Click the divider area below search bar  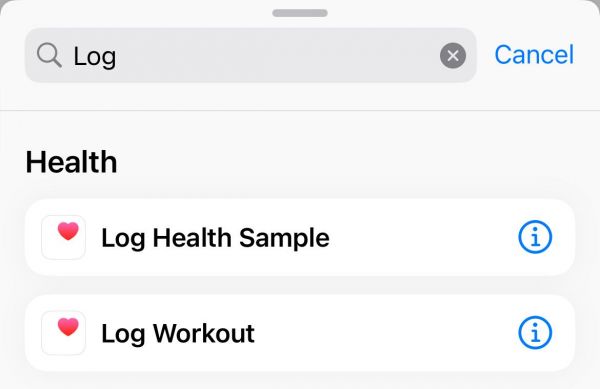pyautogui.click(x=300, y=111)
